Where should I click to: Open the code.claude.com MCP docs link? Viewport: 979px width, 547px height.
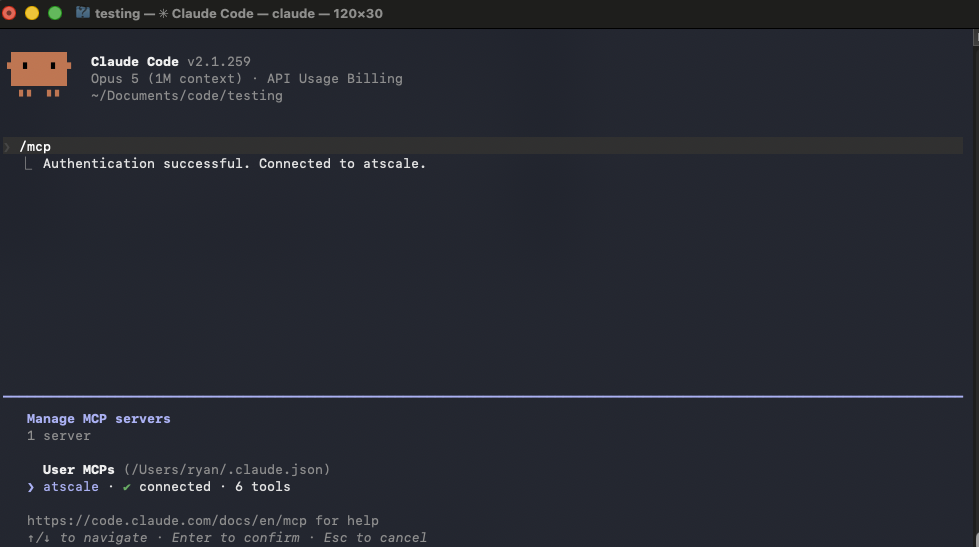167,520
